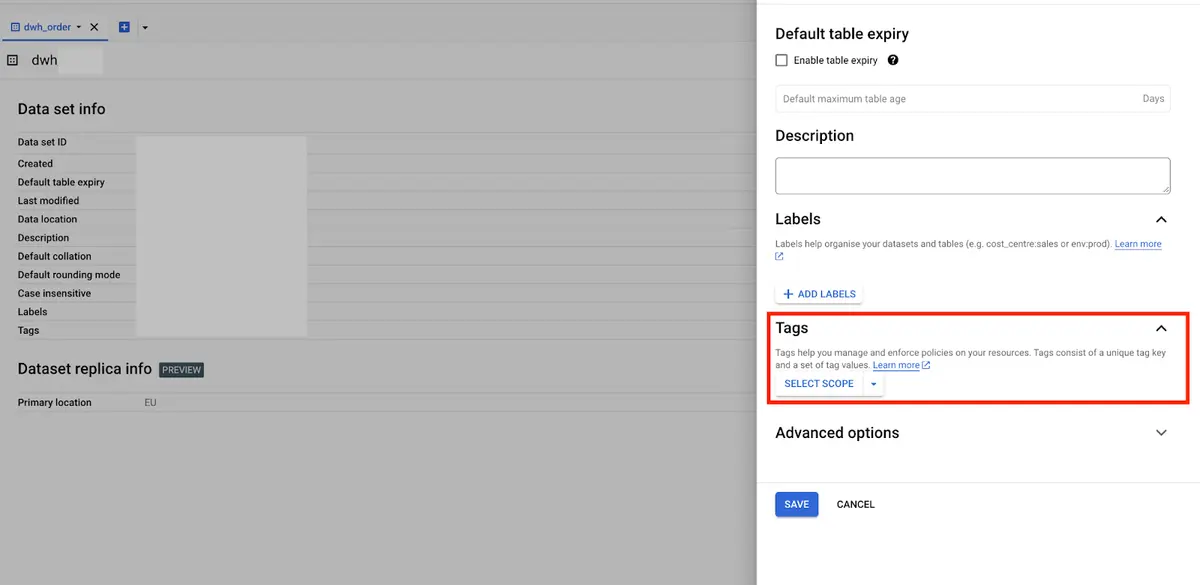Click the PREVIEW badge beside Dataset replica info
The image size is (1200, 585).
pyautogui.click(x=181, y=370)
